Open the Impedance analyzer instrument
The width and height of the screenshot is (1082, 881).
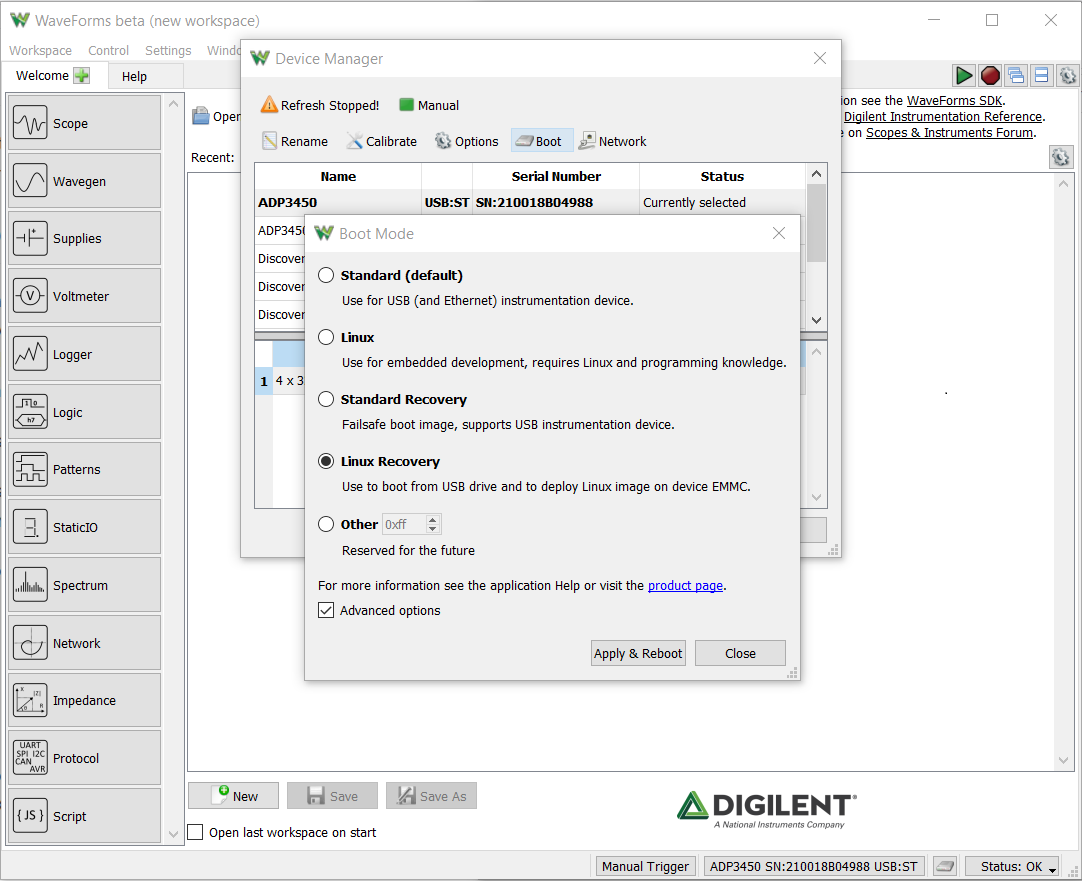pos(84,701)
